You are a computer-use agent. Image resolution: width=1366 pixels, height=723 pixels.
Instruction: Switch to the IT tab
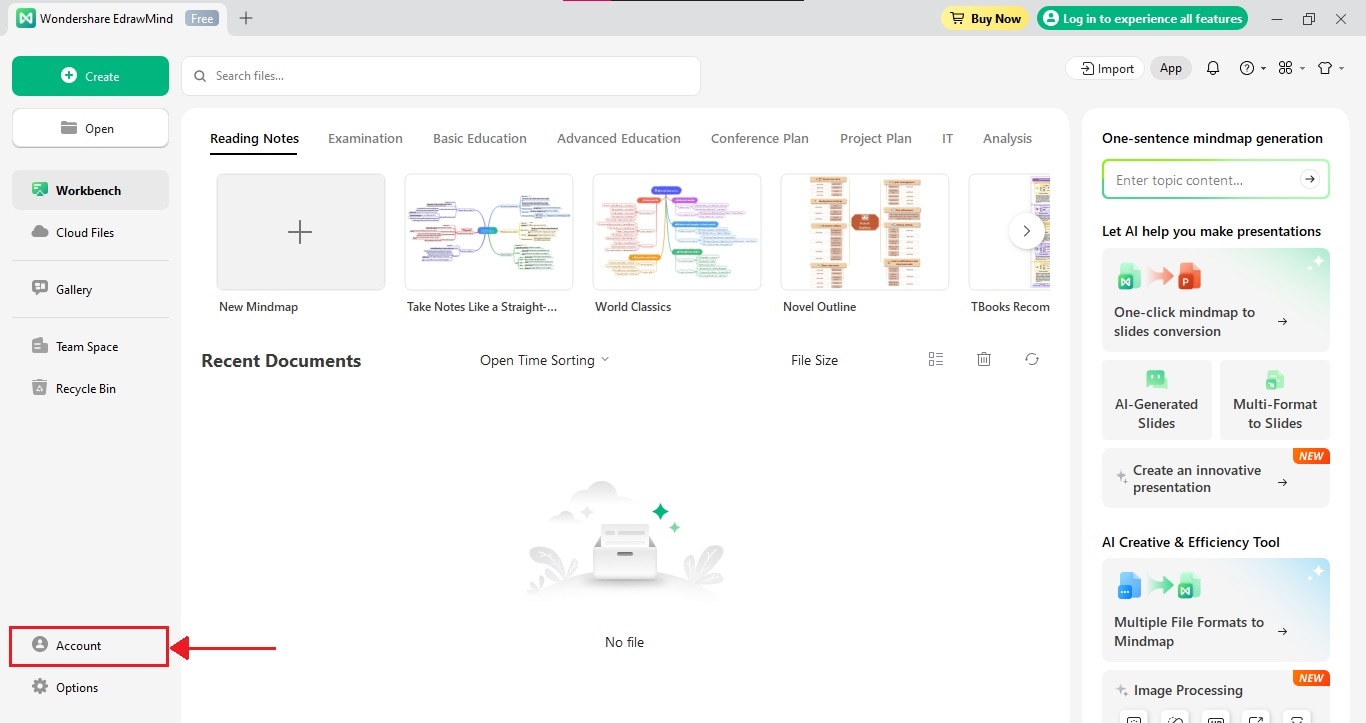click(x=947, y=138)
